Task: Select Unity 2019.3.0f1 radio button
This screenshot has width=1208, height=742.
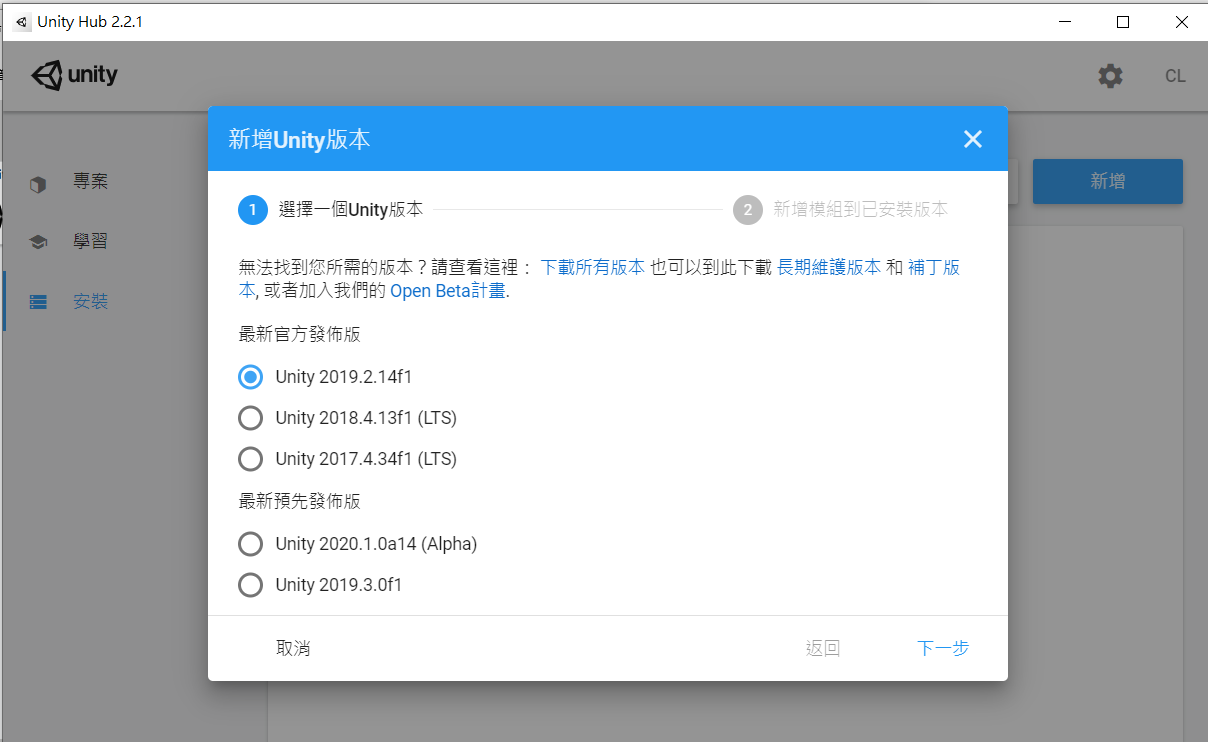Action: click(x=251, y=585)
